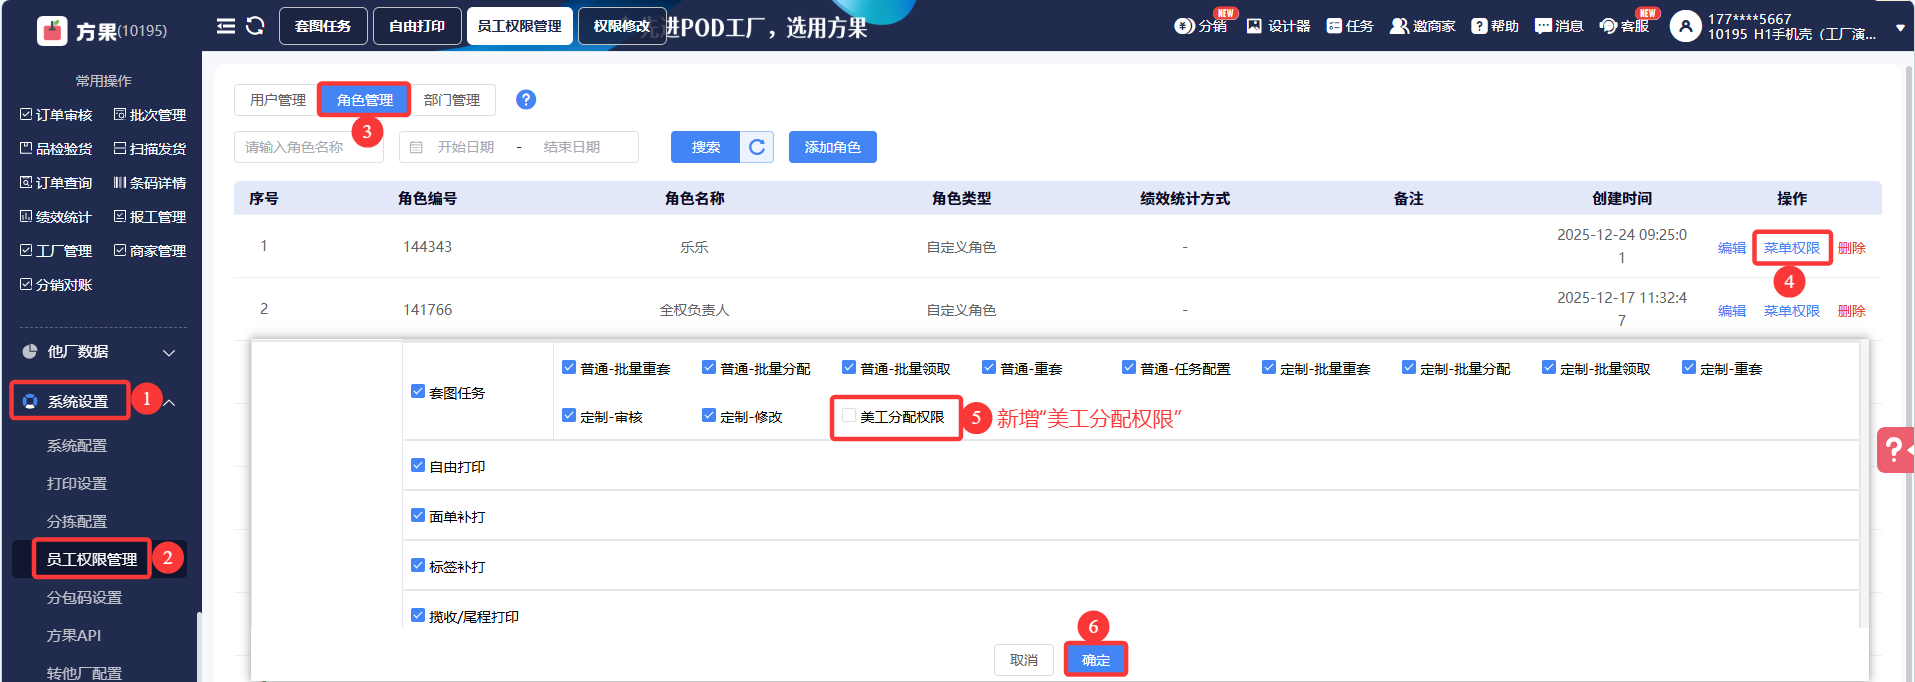Switch to 员工权限管理 top tab
Image resolution: width=1915 pixels, height=682 pixels.
tap(520, 26)
